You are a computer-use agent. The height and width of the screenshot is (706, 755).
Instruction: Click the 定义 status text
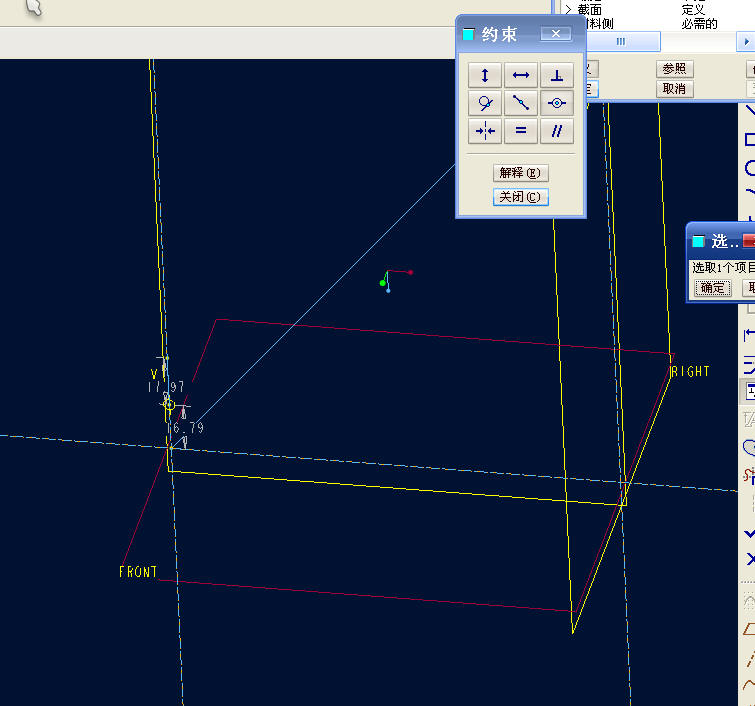pyautogui.click(x=693, y=10)
